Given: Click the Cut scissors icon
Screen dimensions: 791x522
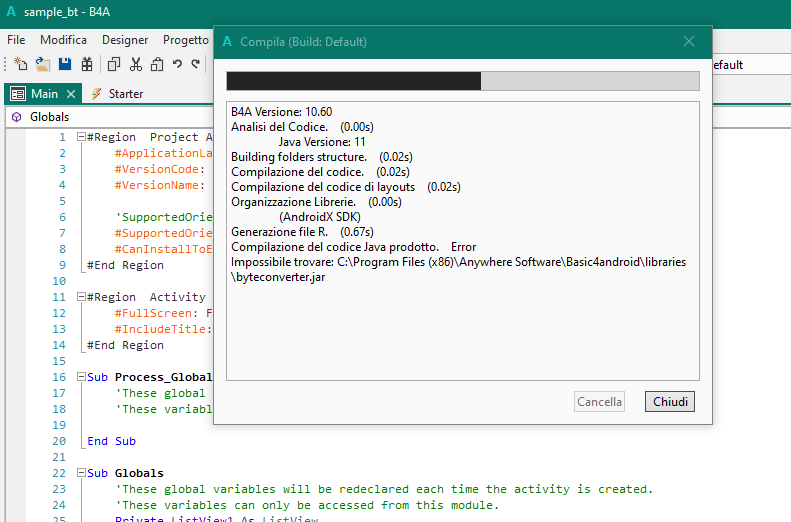Looking at the screenshot, I should coord(136,64).
